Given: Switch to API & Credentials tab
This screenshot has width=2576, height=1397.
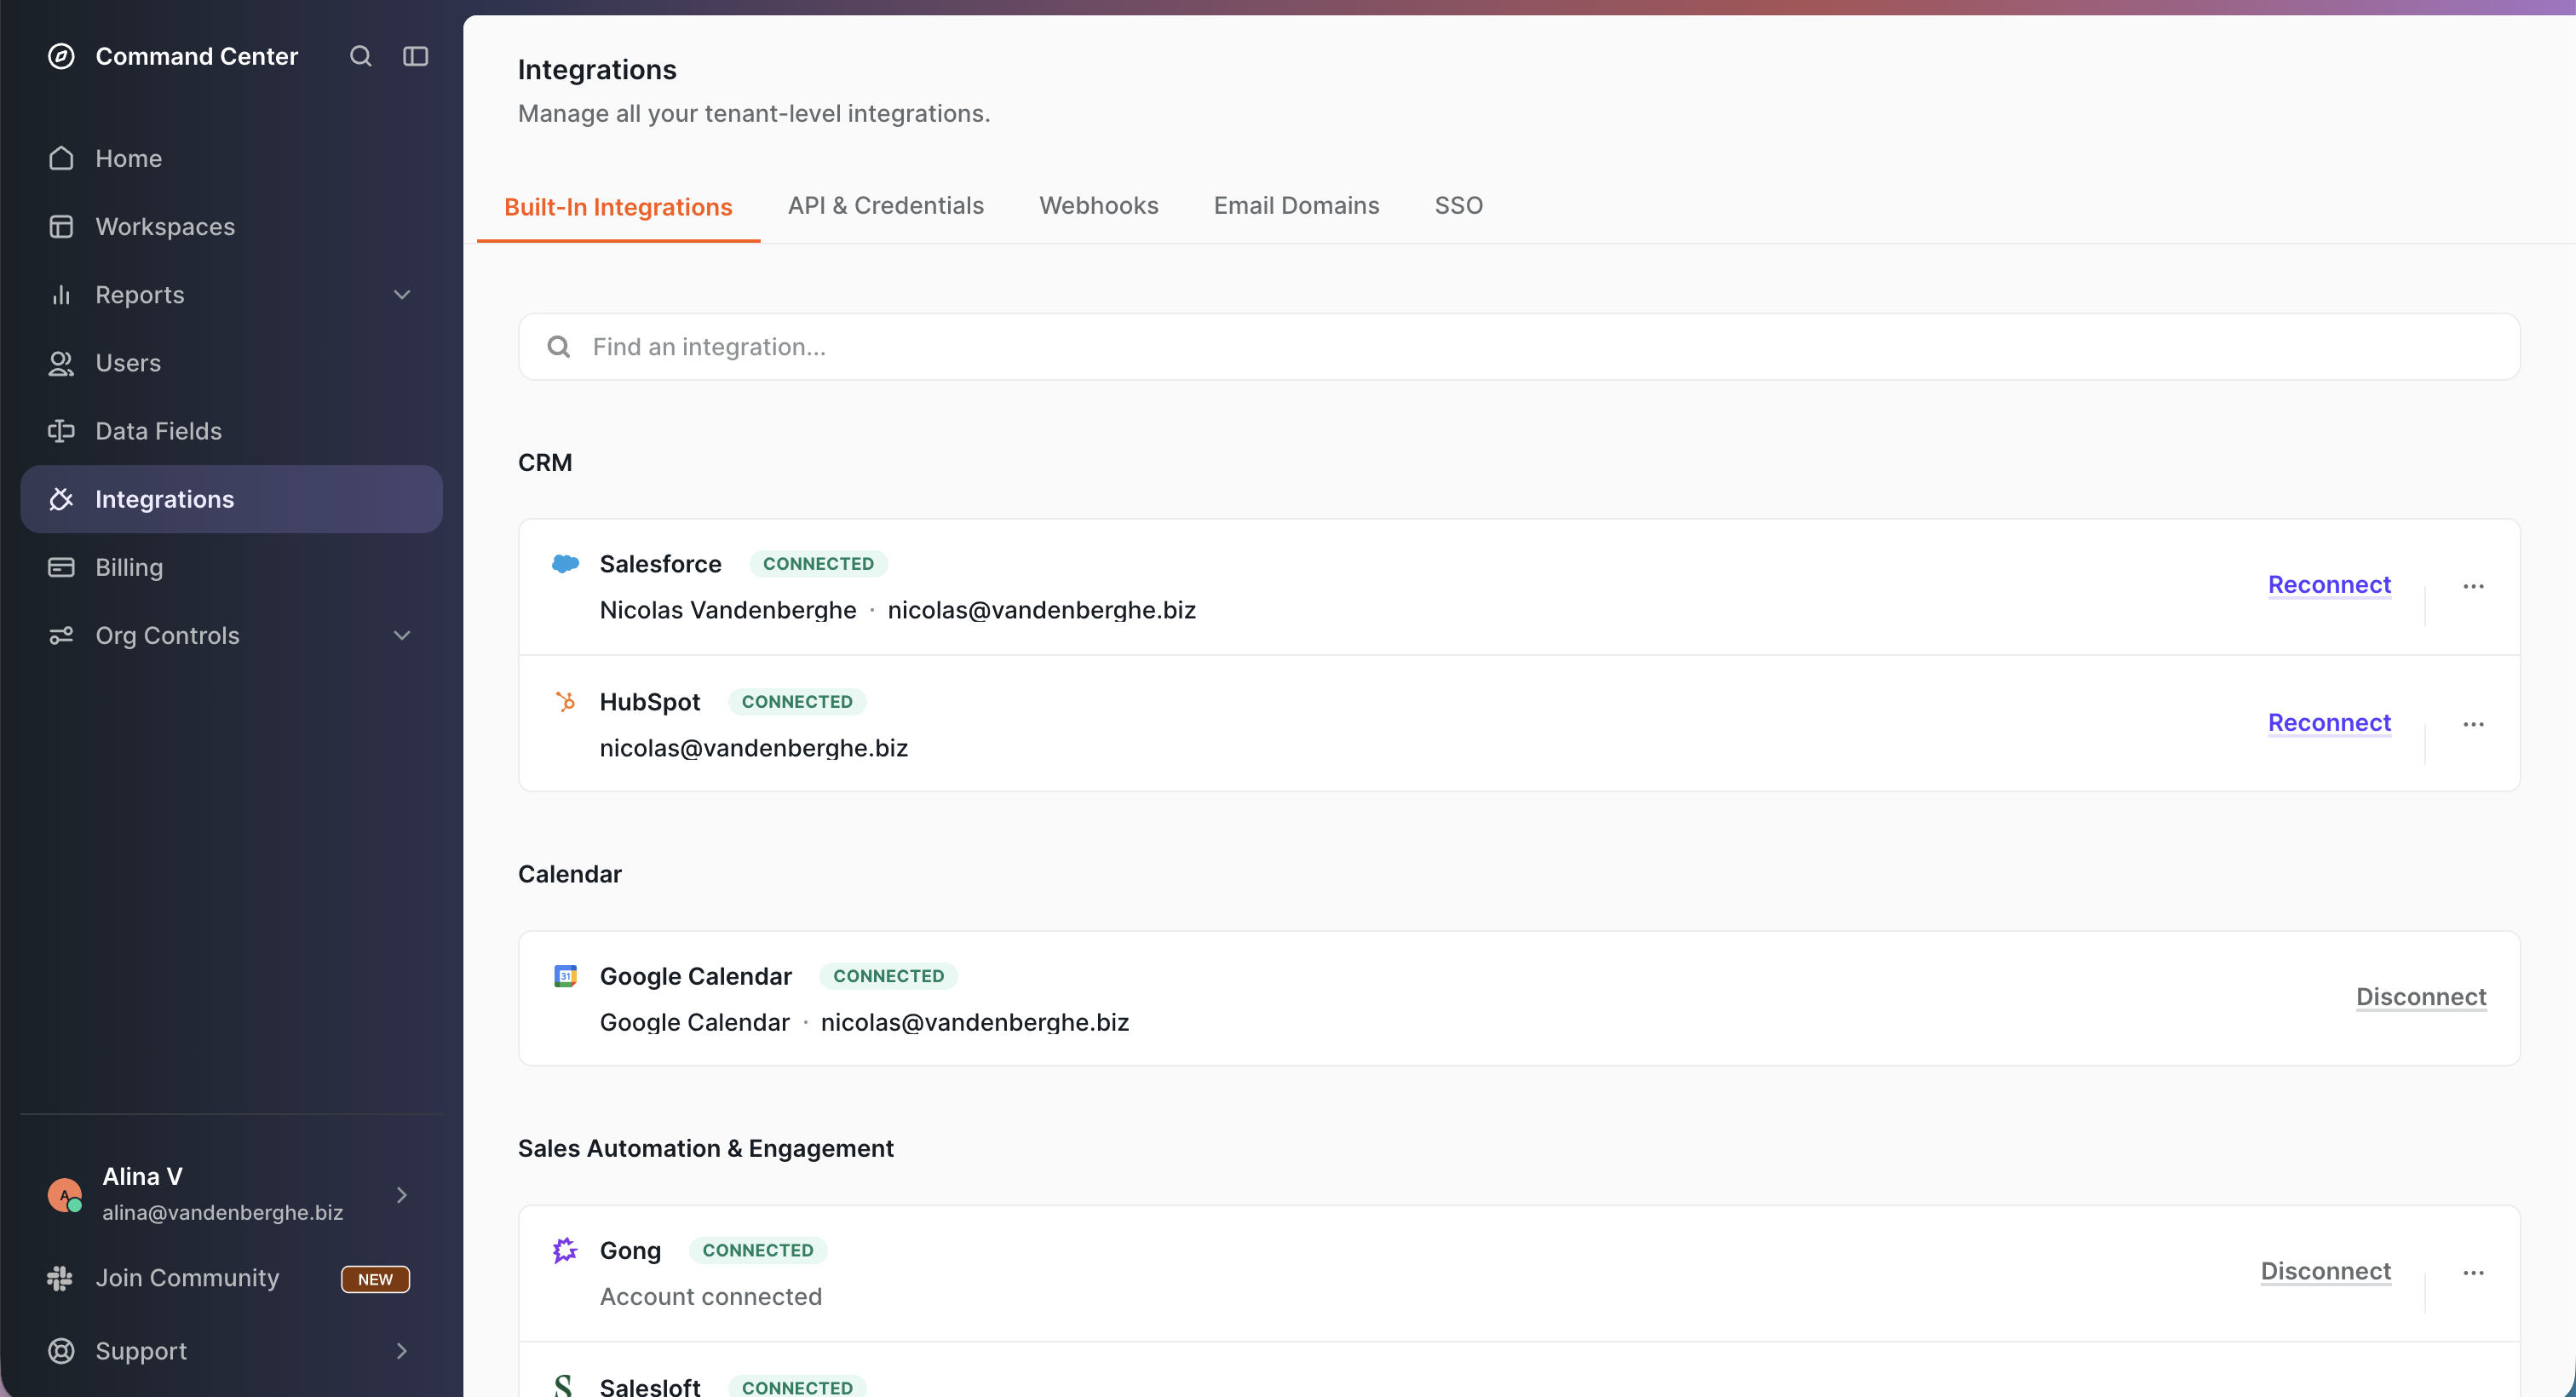Looking at the screenshot, I should point(885,205).
